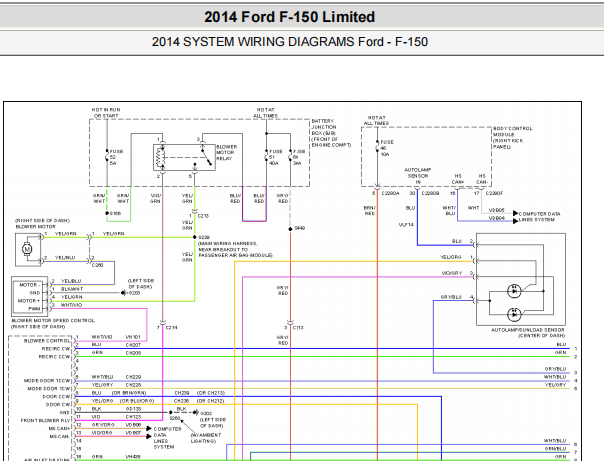Click the blower motor M symbol
The height and width of the screenshot is (461, 604).
(27, 249)
